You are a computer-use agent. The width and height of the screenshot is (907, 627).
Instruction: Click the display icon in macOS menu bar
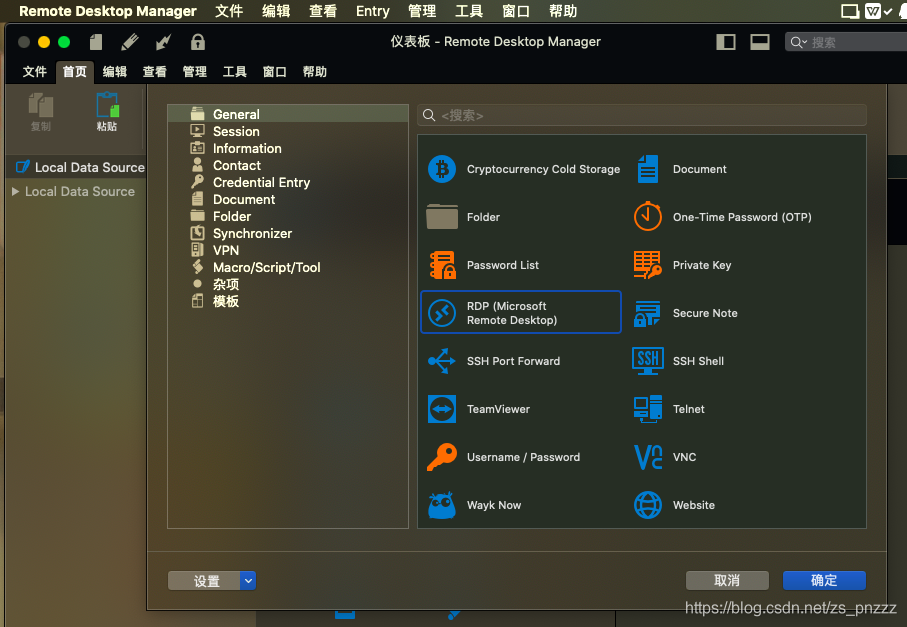pos(850,11)
